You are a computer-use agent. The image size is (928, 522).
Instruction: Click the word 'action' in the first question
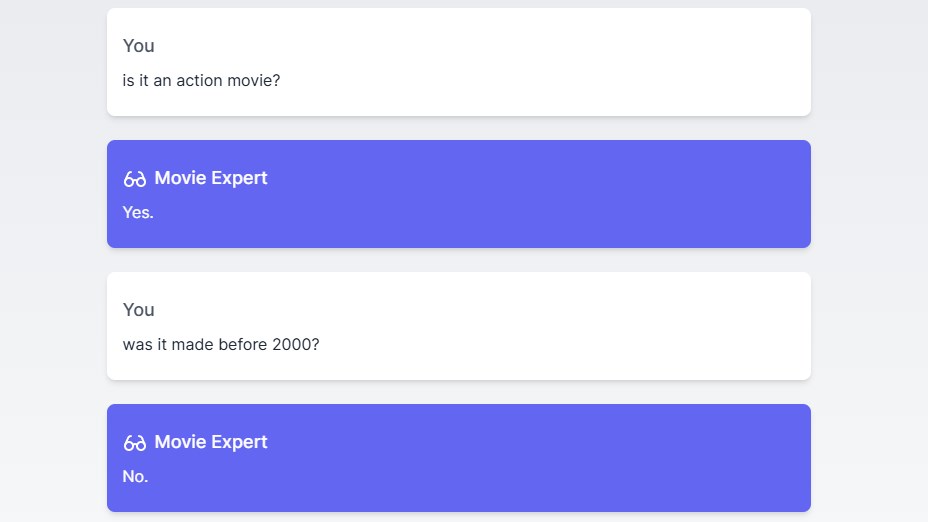coord(199,80)
